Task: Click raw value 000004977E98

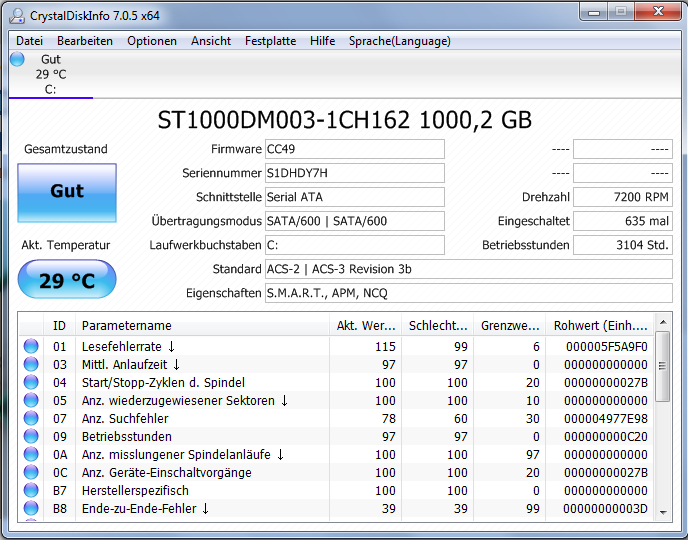Action: [x=606, y=418]
